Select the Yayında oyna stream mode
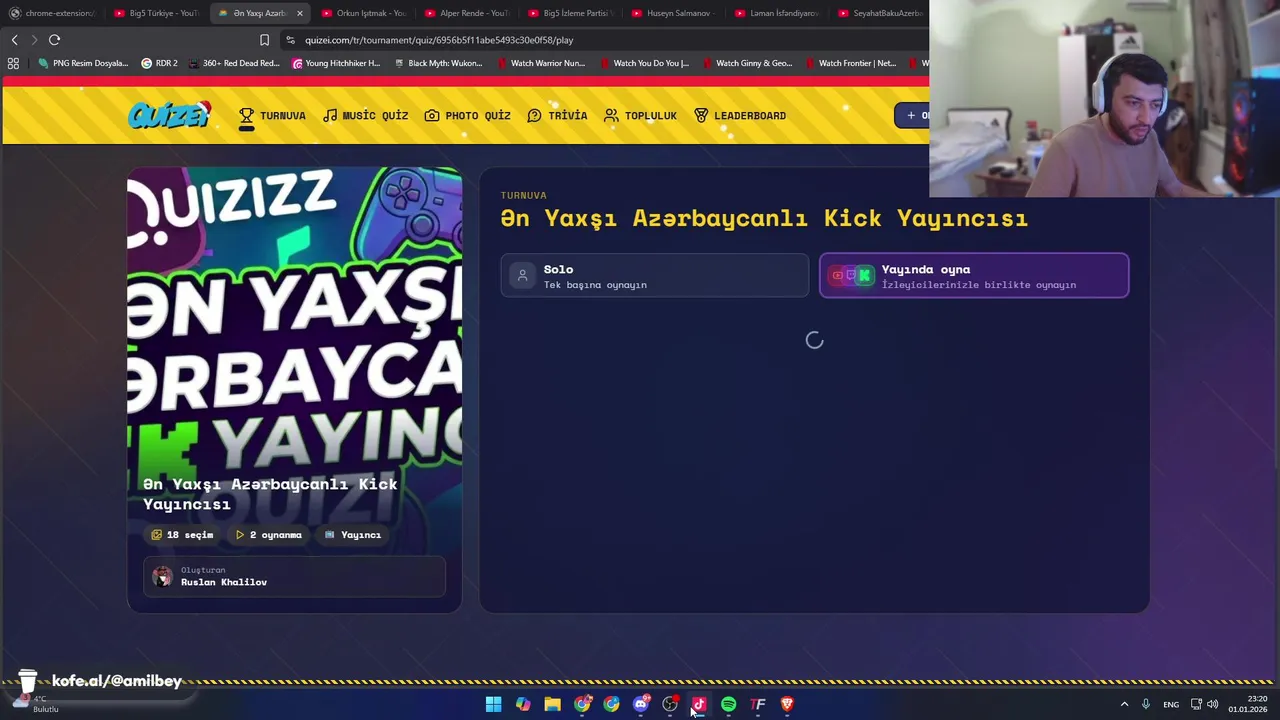1280x720 pixels. (x=974, y=276)
